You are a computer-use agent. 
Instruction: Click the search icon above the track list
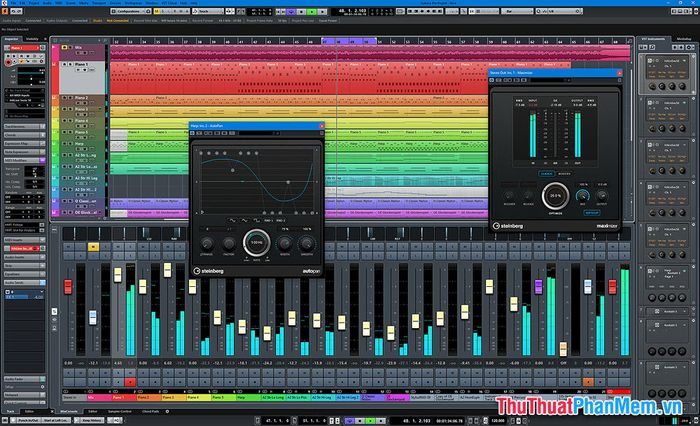(105, 41)
